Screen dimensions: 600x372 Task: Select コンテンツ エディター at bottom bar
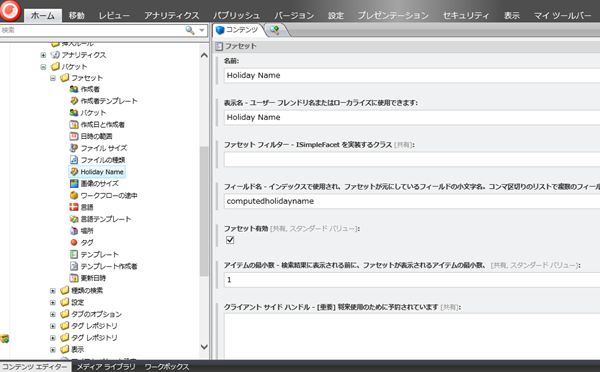[35, 367]
